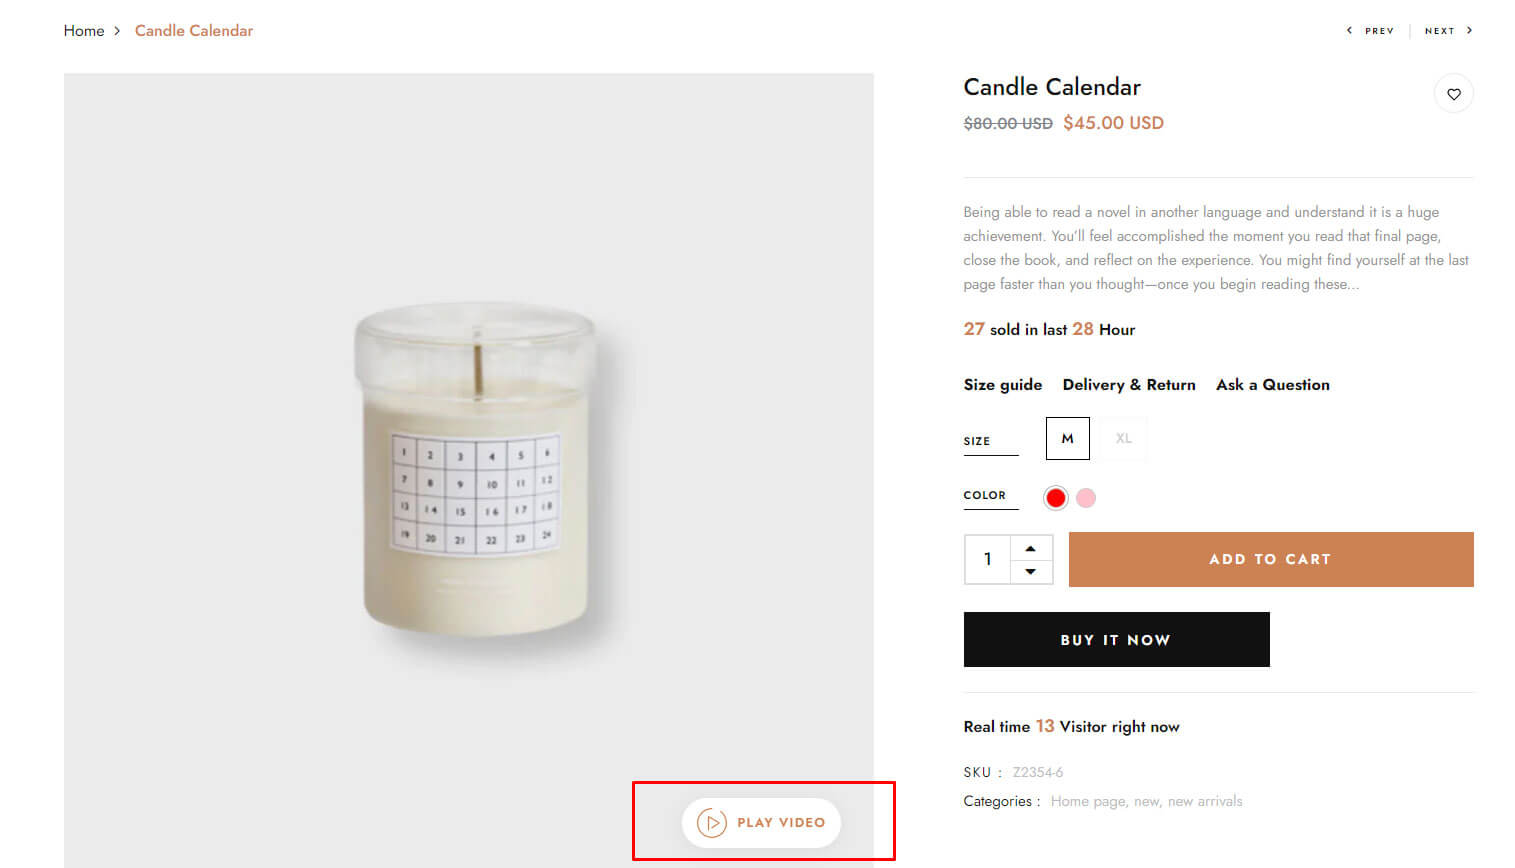The image size is (1515, 868).
Task: Select size M option
Action: click(1067, 439)
